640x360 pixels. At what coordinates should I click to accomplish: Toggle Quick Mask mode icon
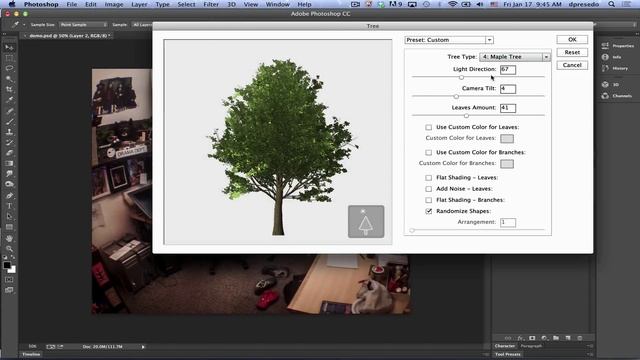point(9,280)
